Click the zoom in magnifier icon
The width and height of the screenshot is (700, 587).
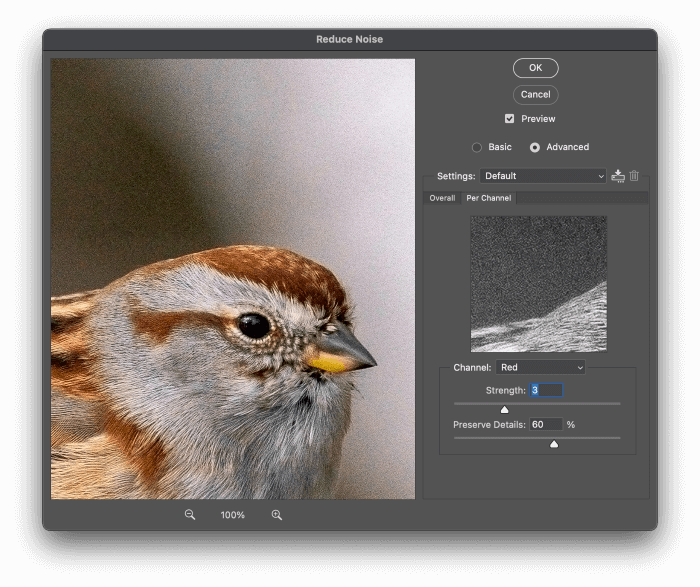277,515
